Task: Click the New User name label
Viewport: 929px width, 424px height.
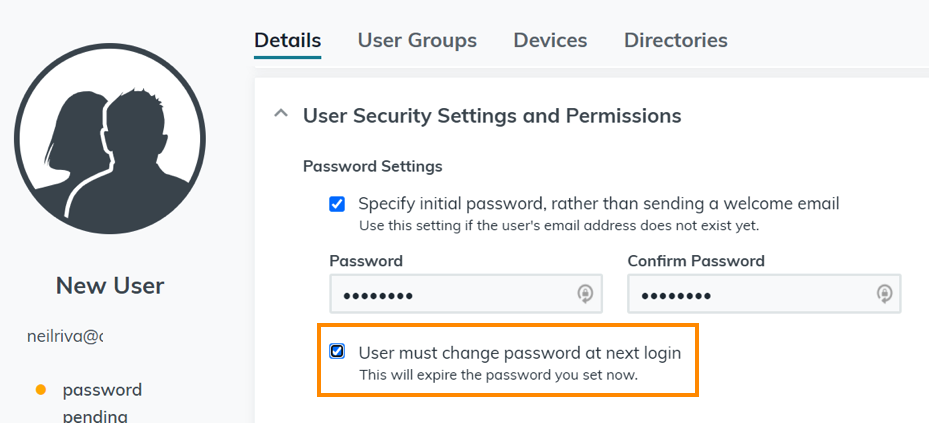Action: point(110,286)
